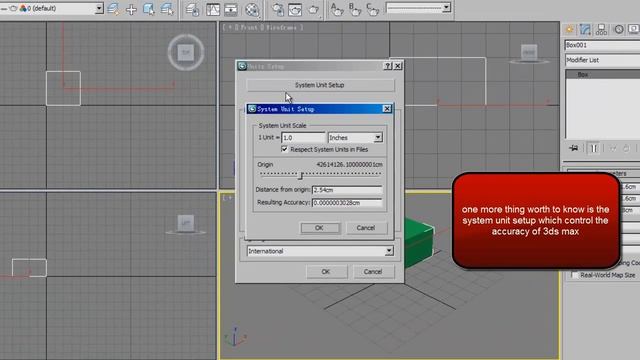Switch to the Modify command panel tab
Screen dimensions: 640x360
tap(585, 29)
